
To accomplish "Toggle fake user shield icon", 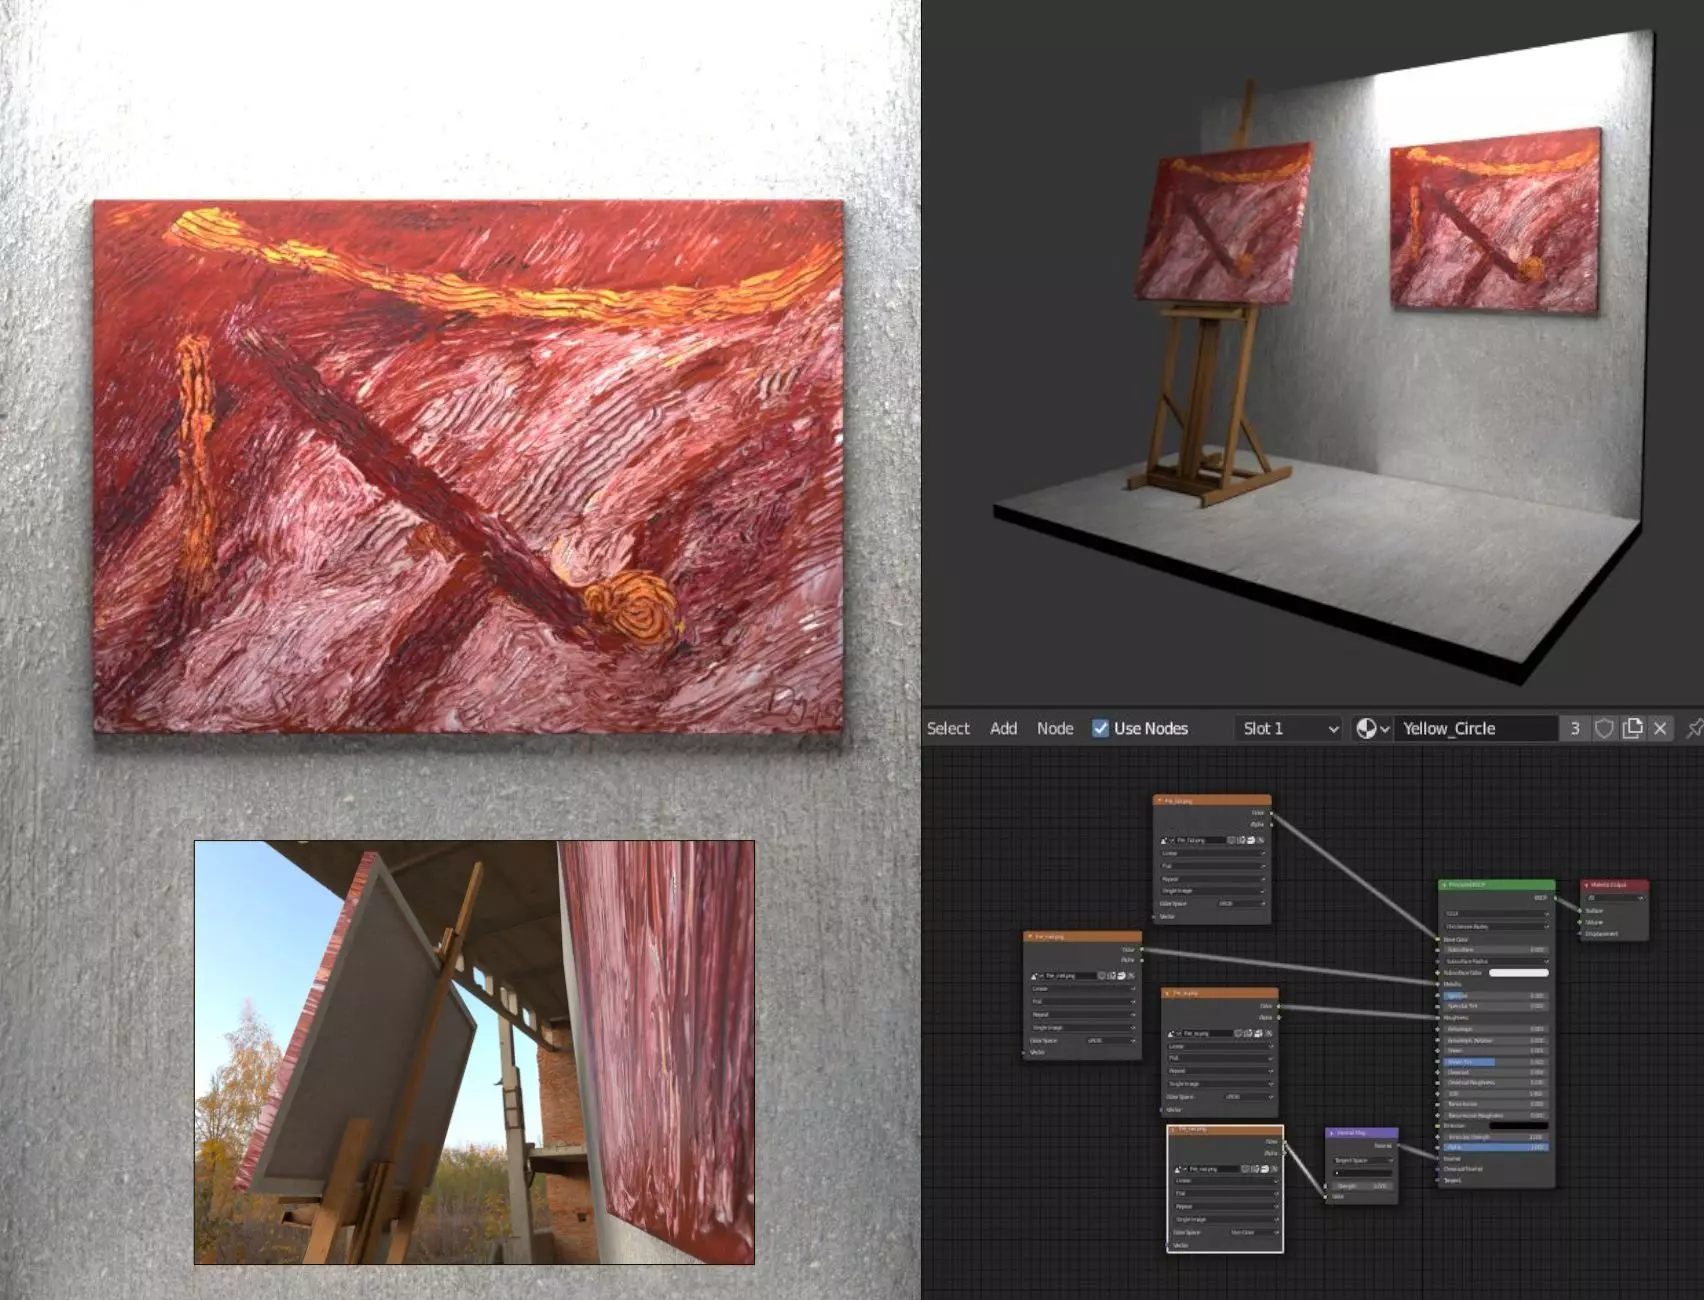I will point(1604,728).
